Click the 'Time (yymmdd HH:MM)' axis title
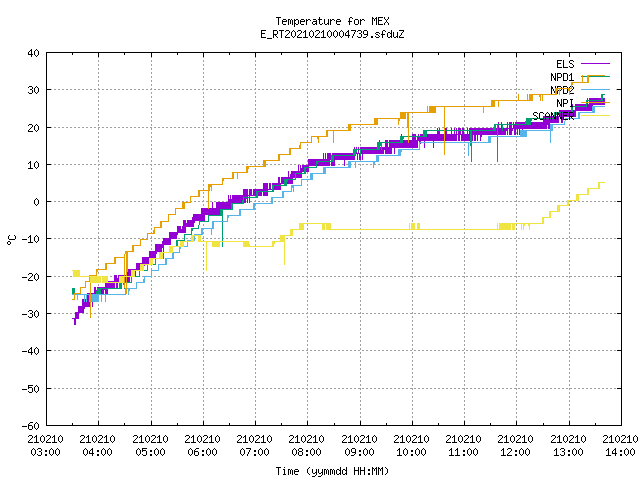 pyautogui.click(x=332, y=471)
